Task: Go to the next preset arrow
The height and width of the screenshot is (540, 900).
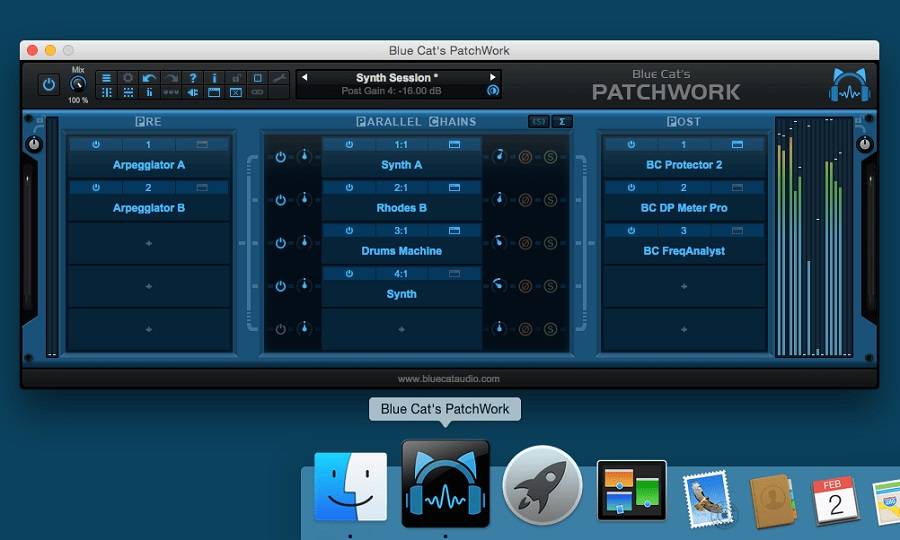Action: [492, 77]
